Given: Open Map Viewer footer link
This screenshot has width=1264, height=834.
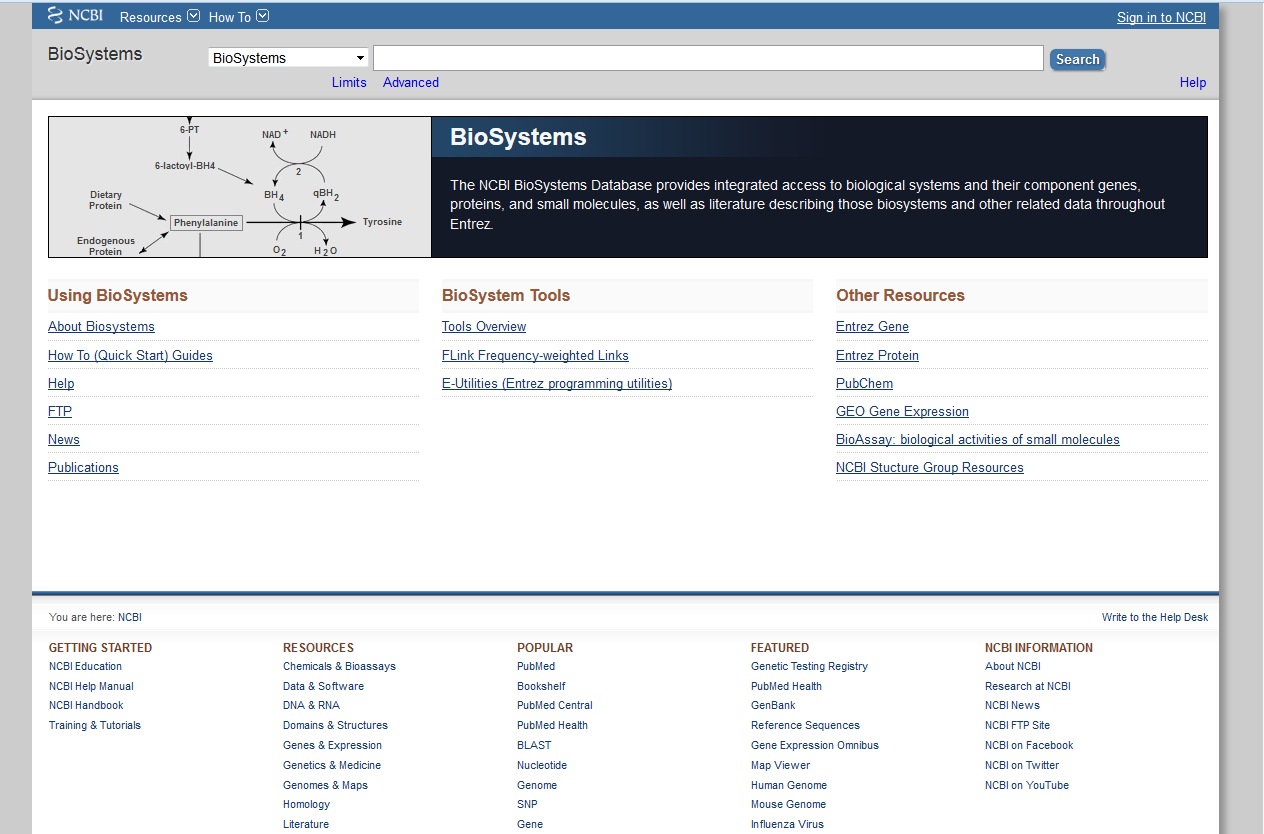Looking at the screenshot, I should [780, 765].
